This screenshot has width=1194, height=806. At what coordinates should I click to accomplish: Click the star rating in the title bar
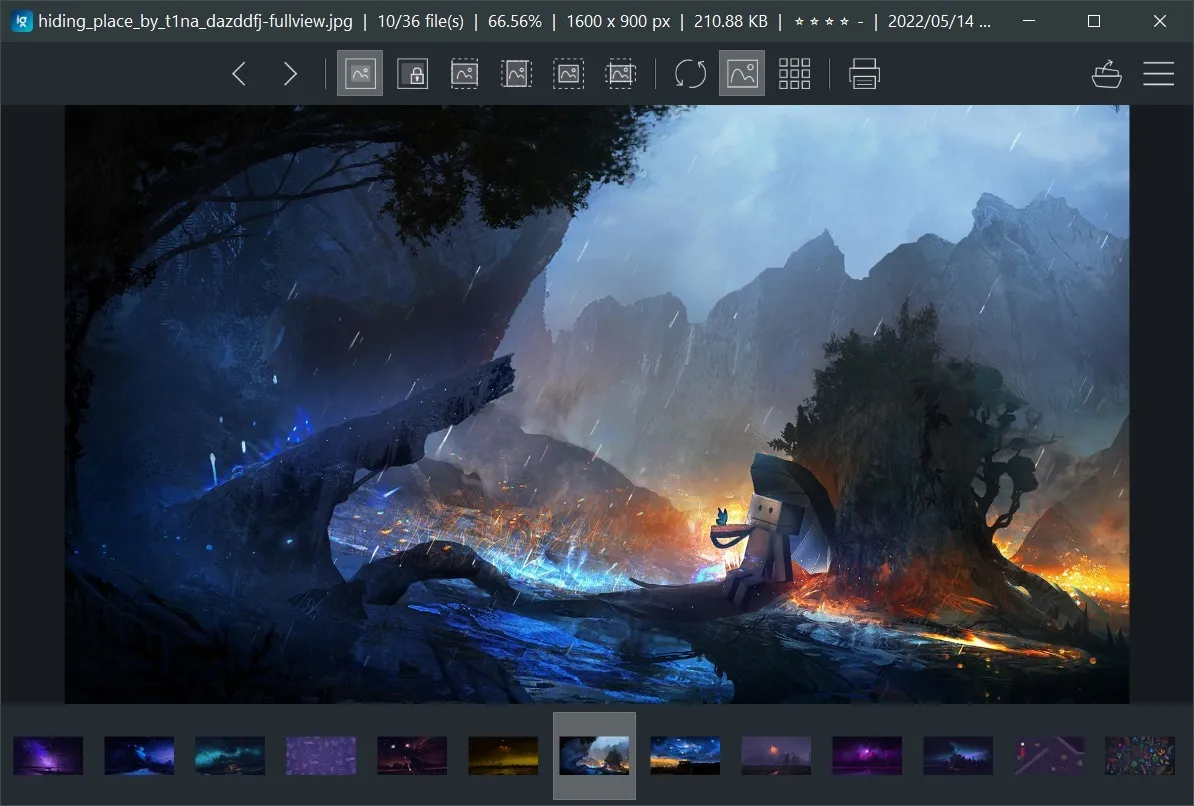click(x=828, y=22)
